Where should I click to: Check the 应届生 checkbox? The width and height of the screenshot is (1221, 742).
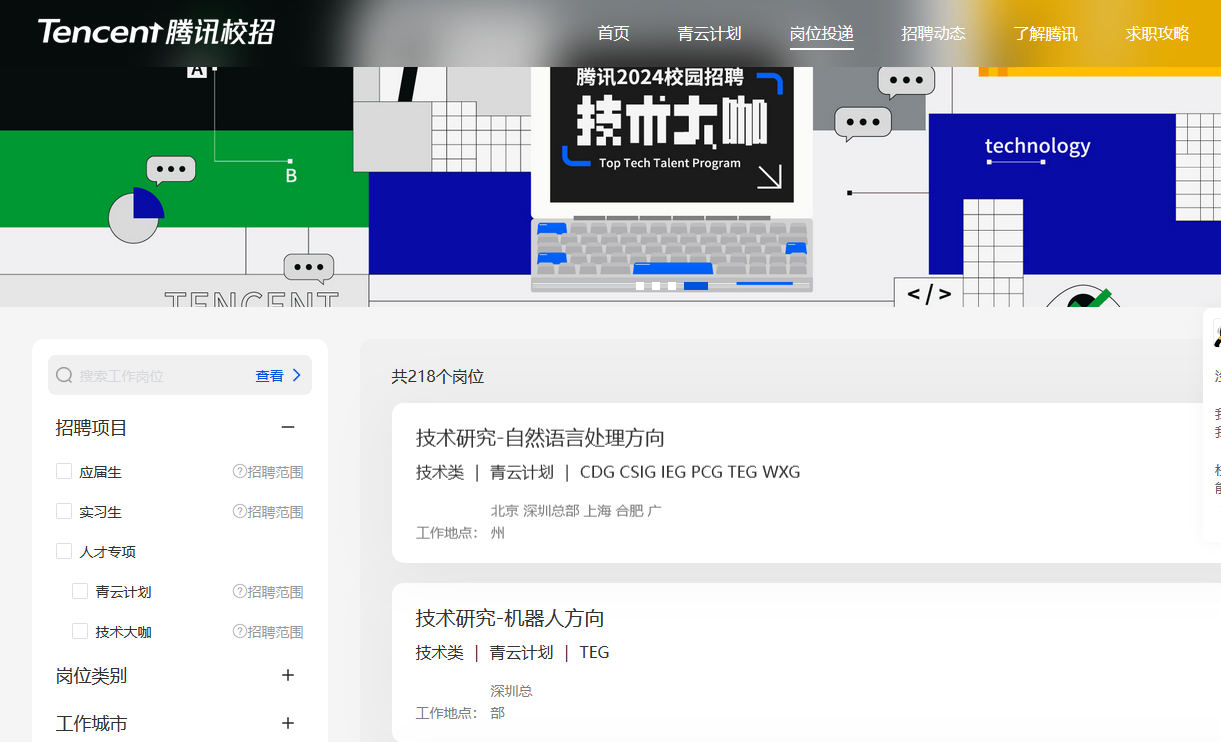64,471
